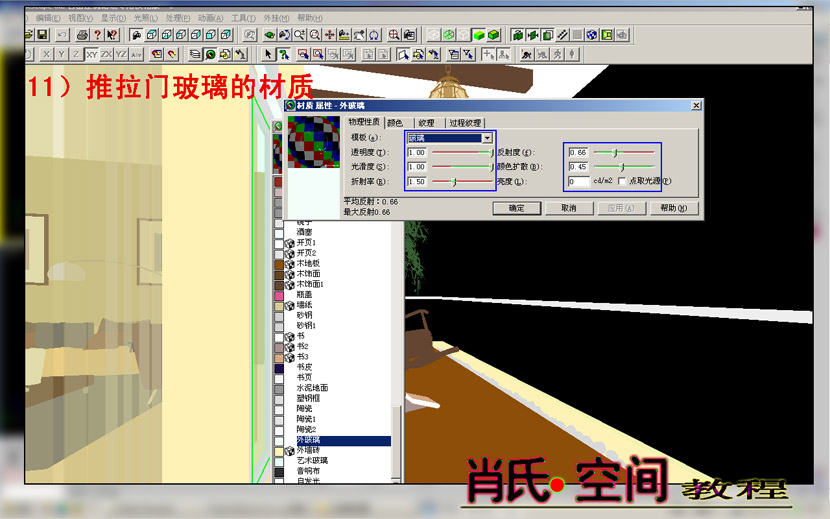The width and height of the screenshot is (830, 519).
Task: Click the green wireframe cube display icon
Action: coord(448,35)
